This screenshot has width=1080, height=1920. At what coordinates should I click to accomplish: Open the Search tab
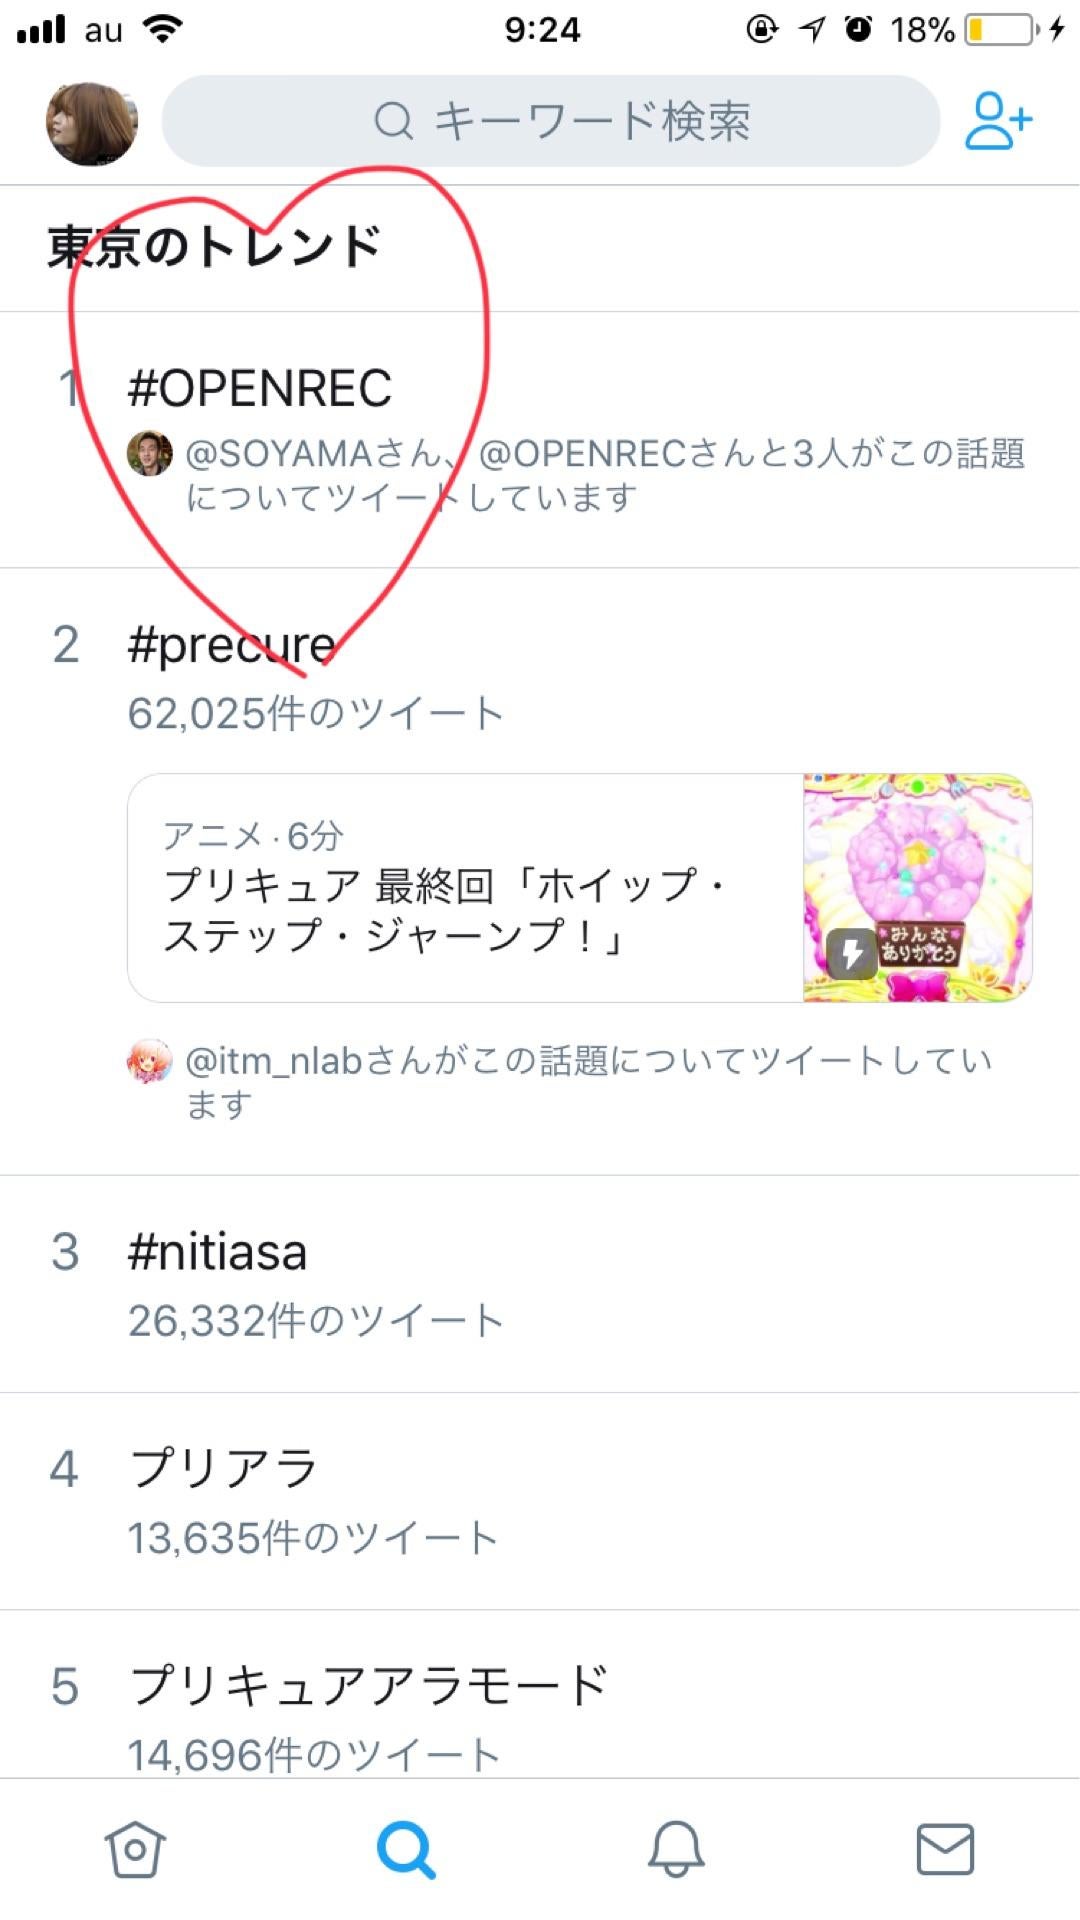(405, 1850)
